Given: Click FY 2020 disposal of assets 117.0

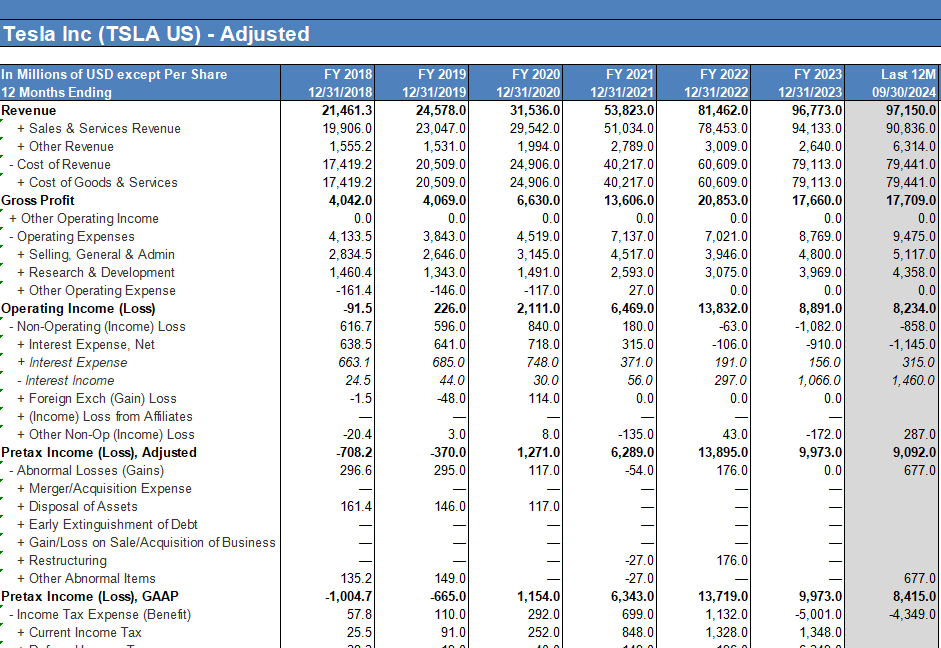Looking at the screenshot, I should pyautogui.click(x=544, y=506).
